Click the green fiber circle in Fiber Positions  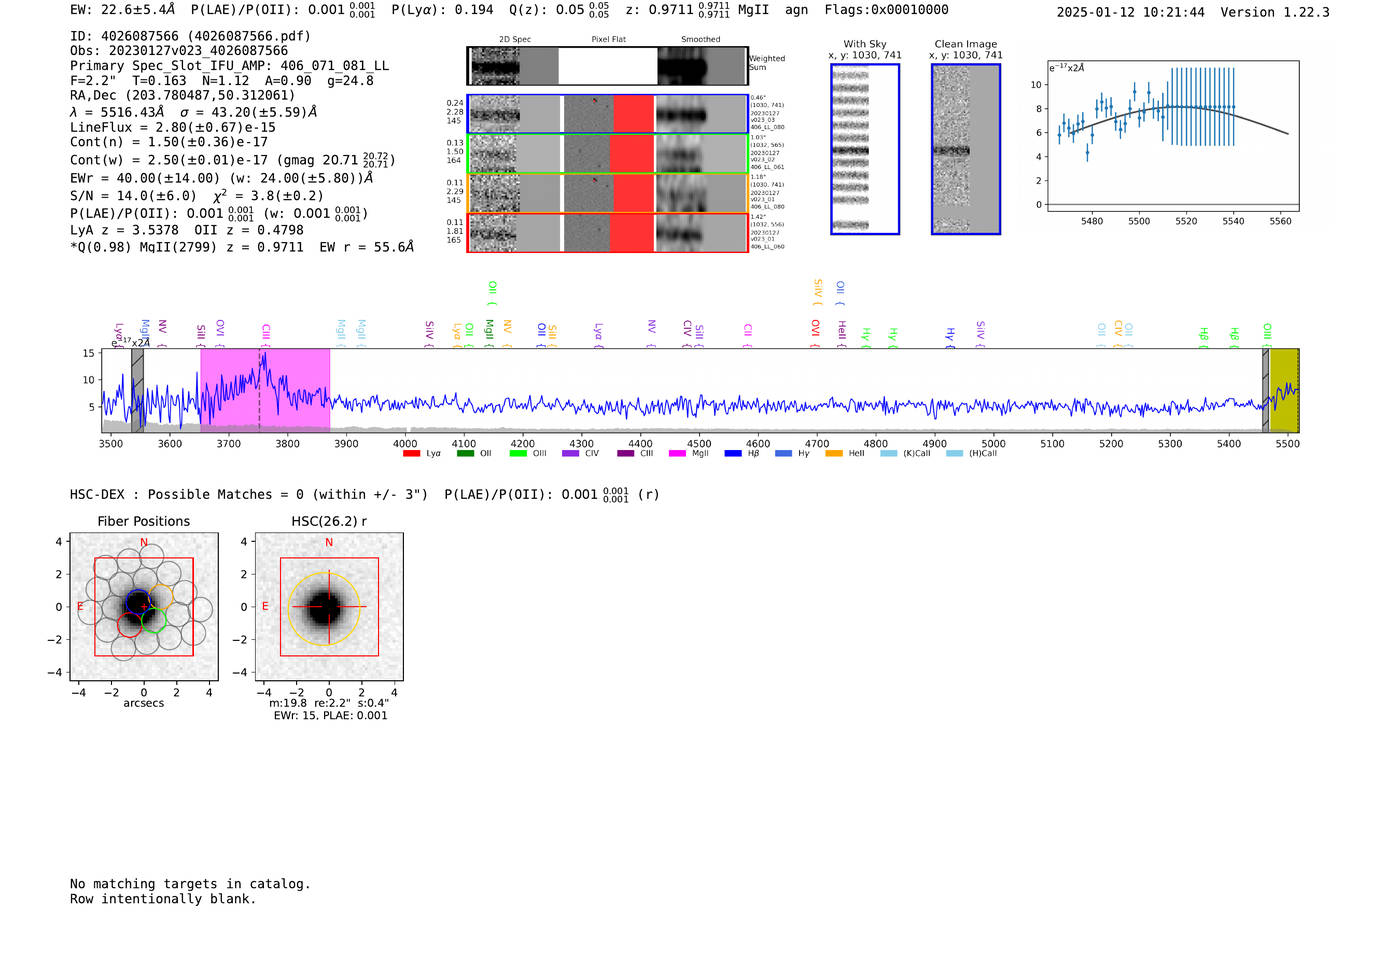(x=154, y=620)
